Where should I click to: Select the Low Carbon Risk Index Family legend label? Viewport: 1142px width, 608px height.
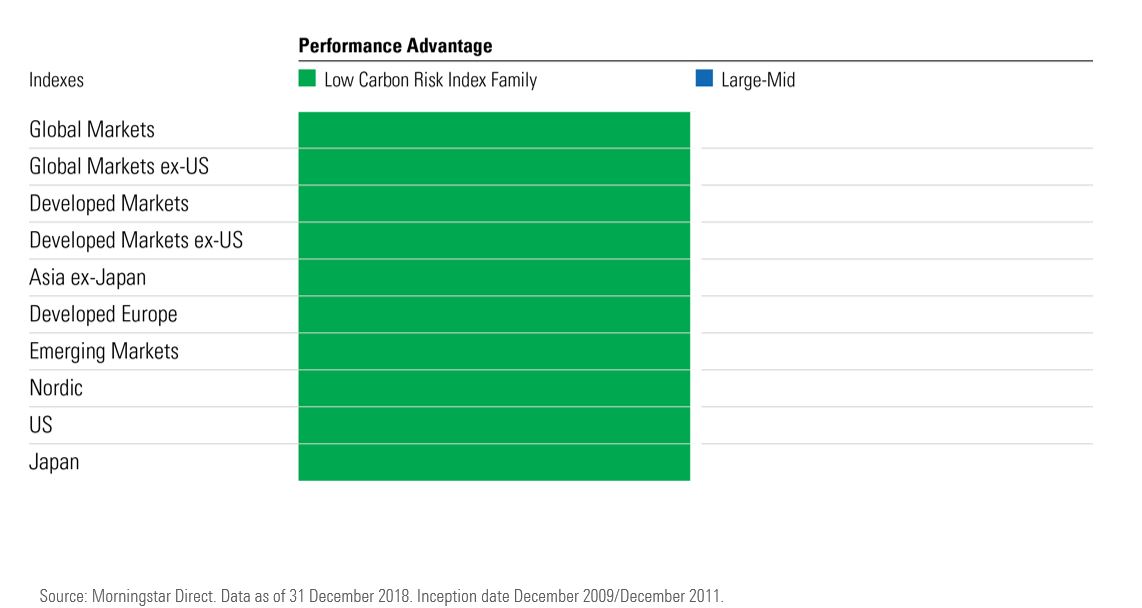click(430, 80)
